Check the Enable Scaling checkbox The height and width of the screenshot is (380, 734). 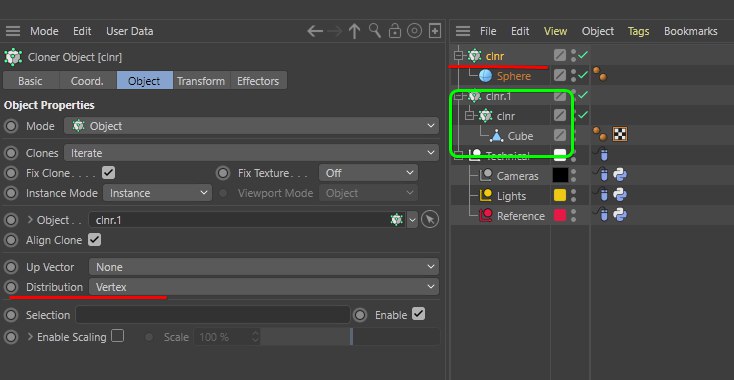[x=117, y=336]
